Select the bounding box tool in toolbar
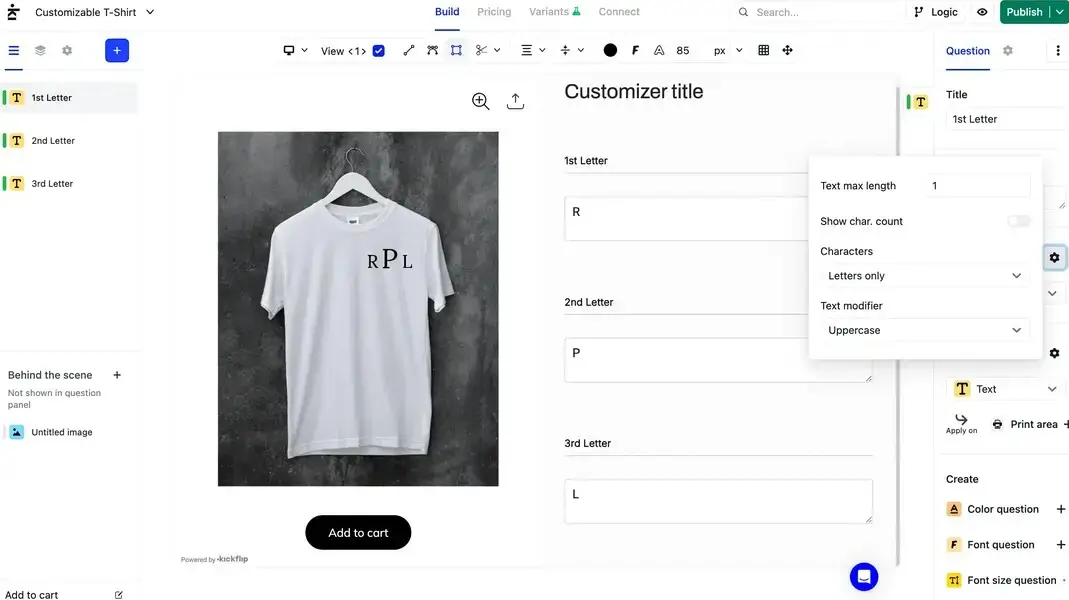 click(x=456, y=50)
